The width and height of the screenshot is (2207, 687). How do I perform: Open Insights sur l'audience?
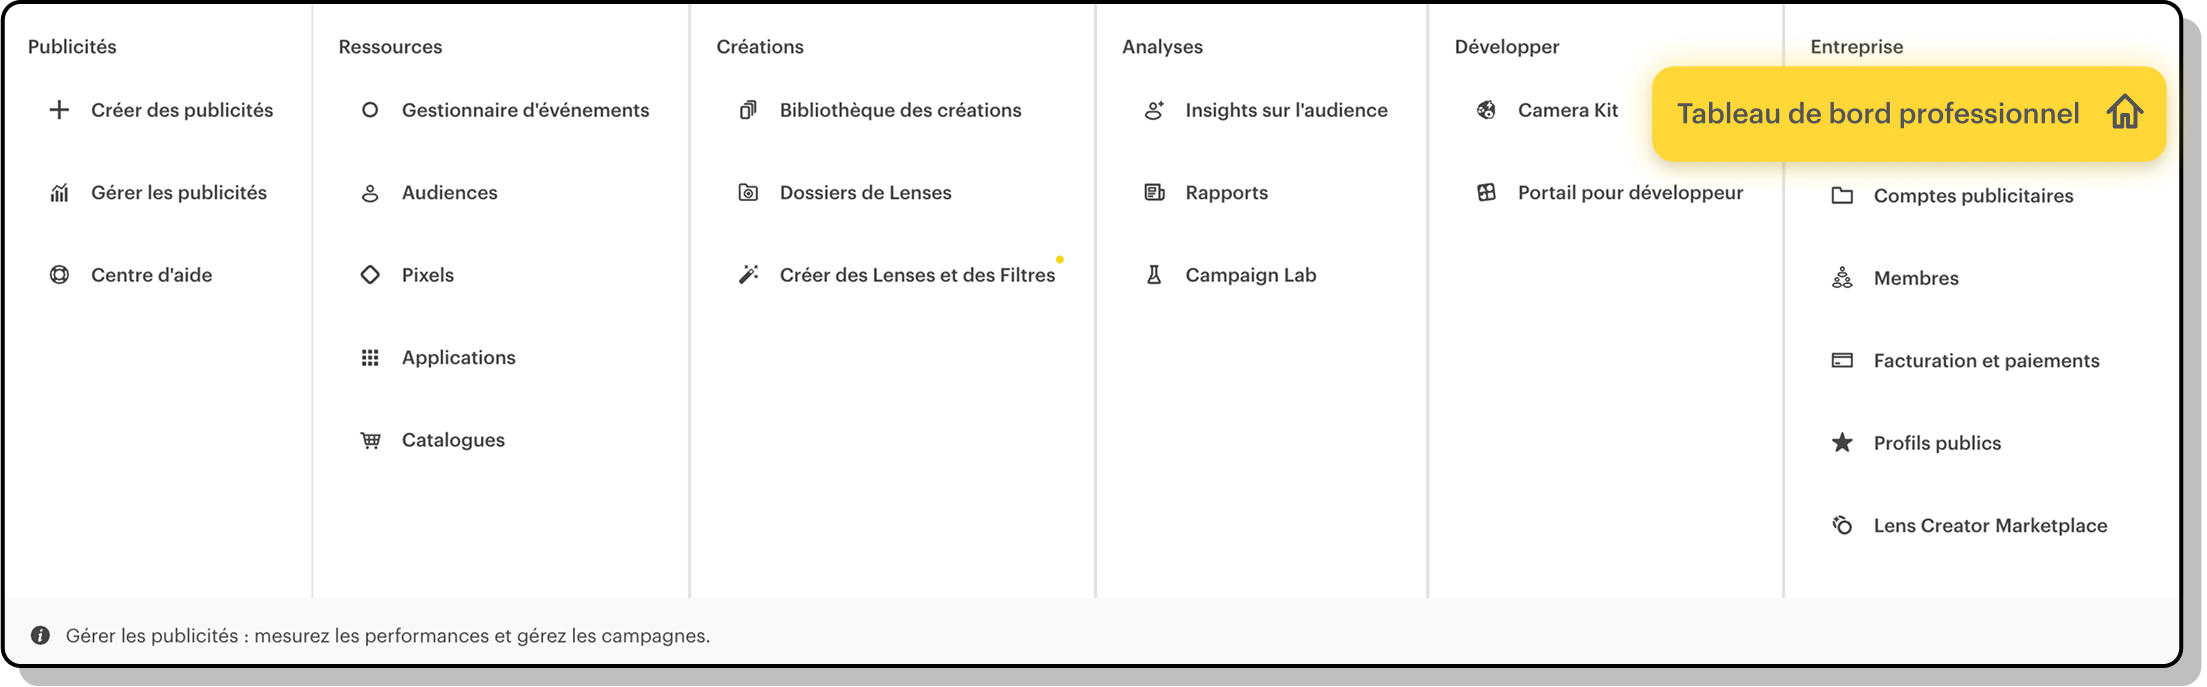[1286, 110]
